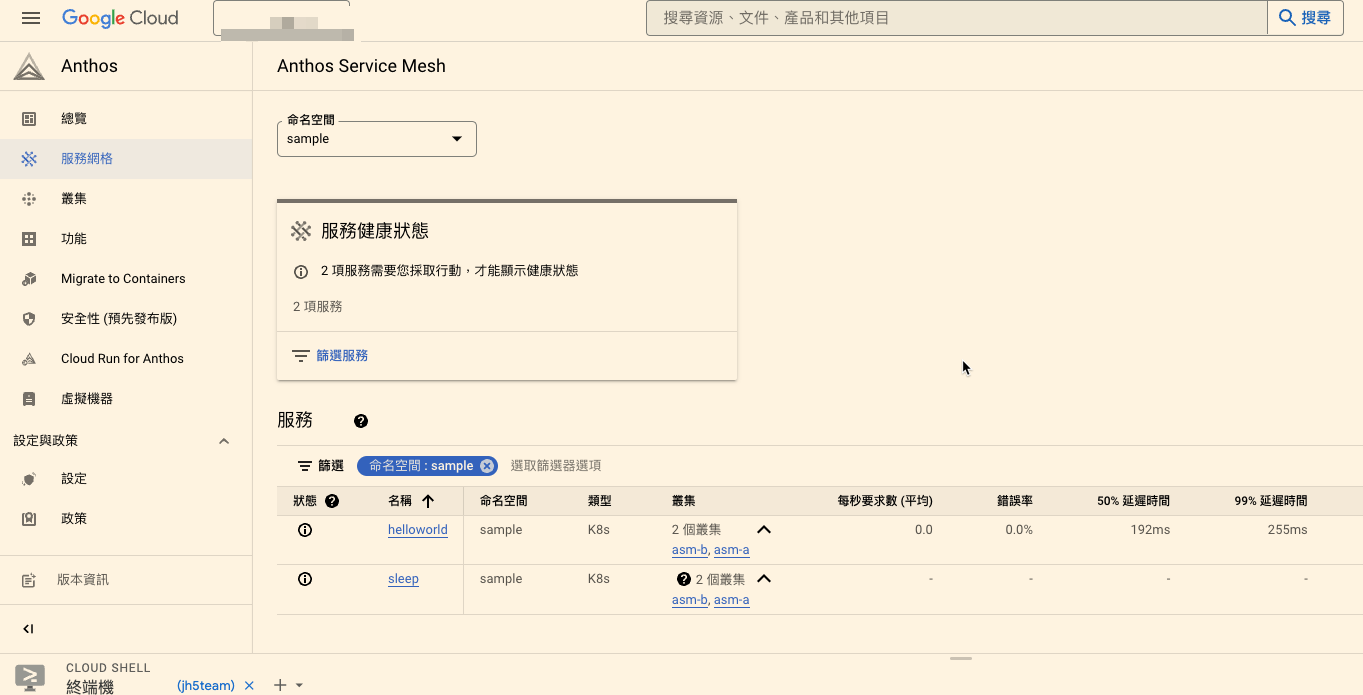Collapse the 設定與政策 section chevron
Viewport: 1363px width, 695px height.
click(224, 441)
